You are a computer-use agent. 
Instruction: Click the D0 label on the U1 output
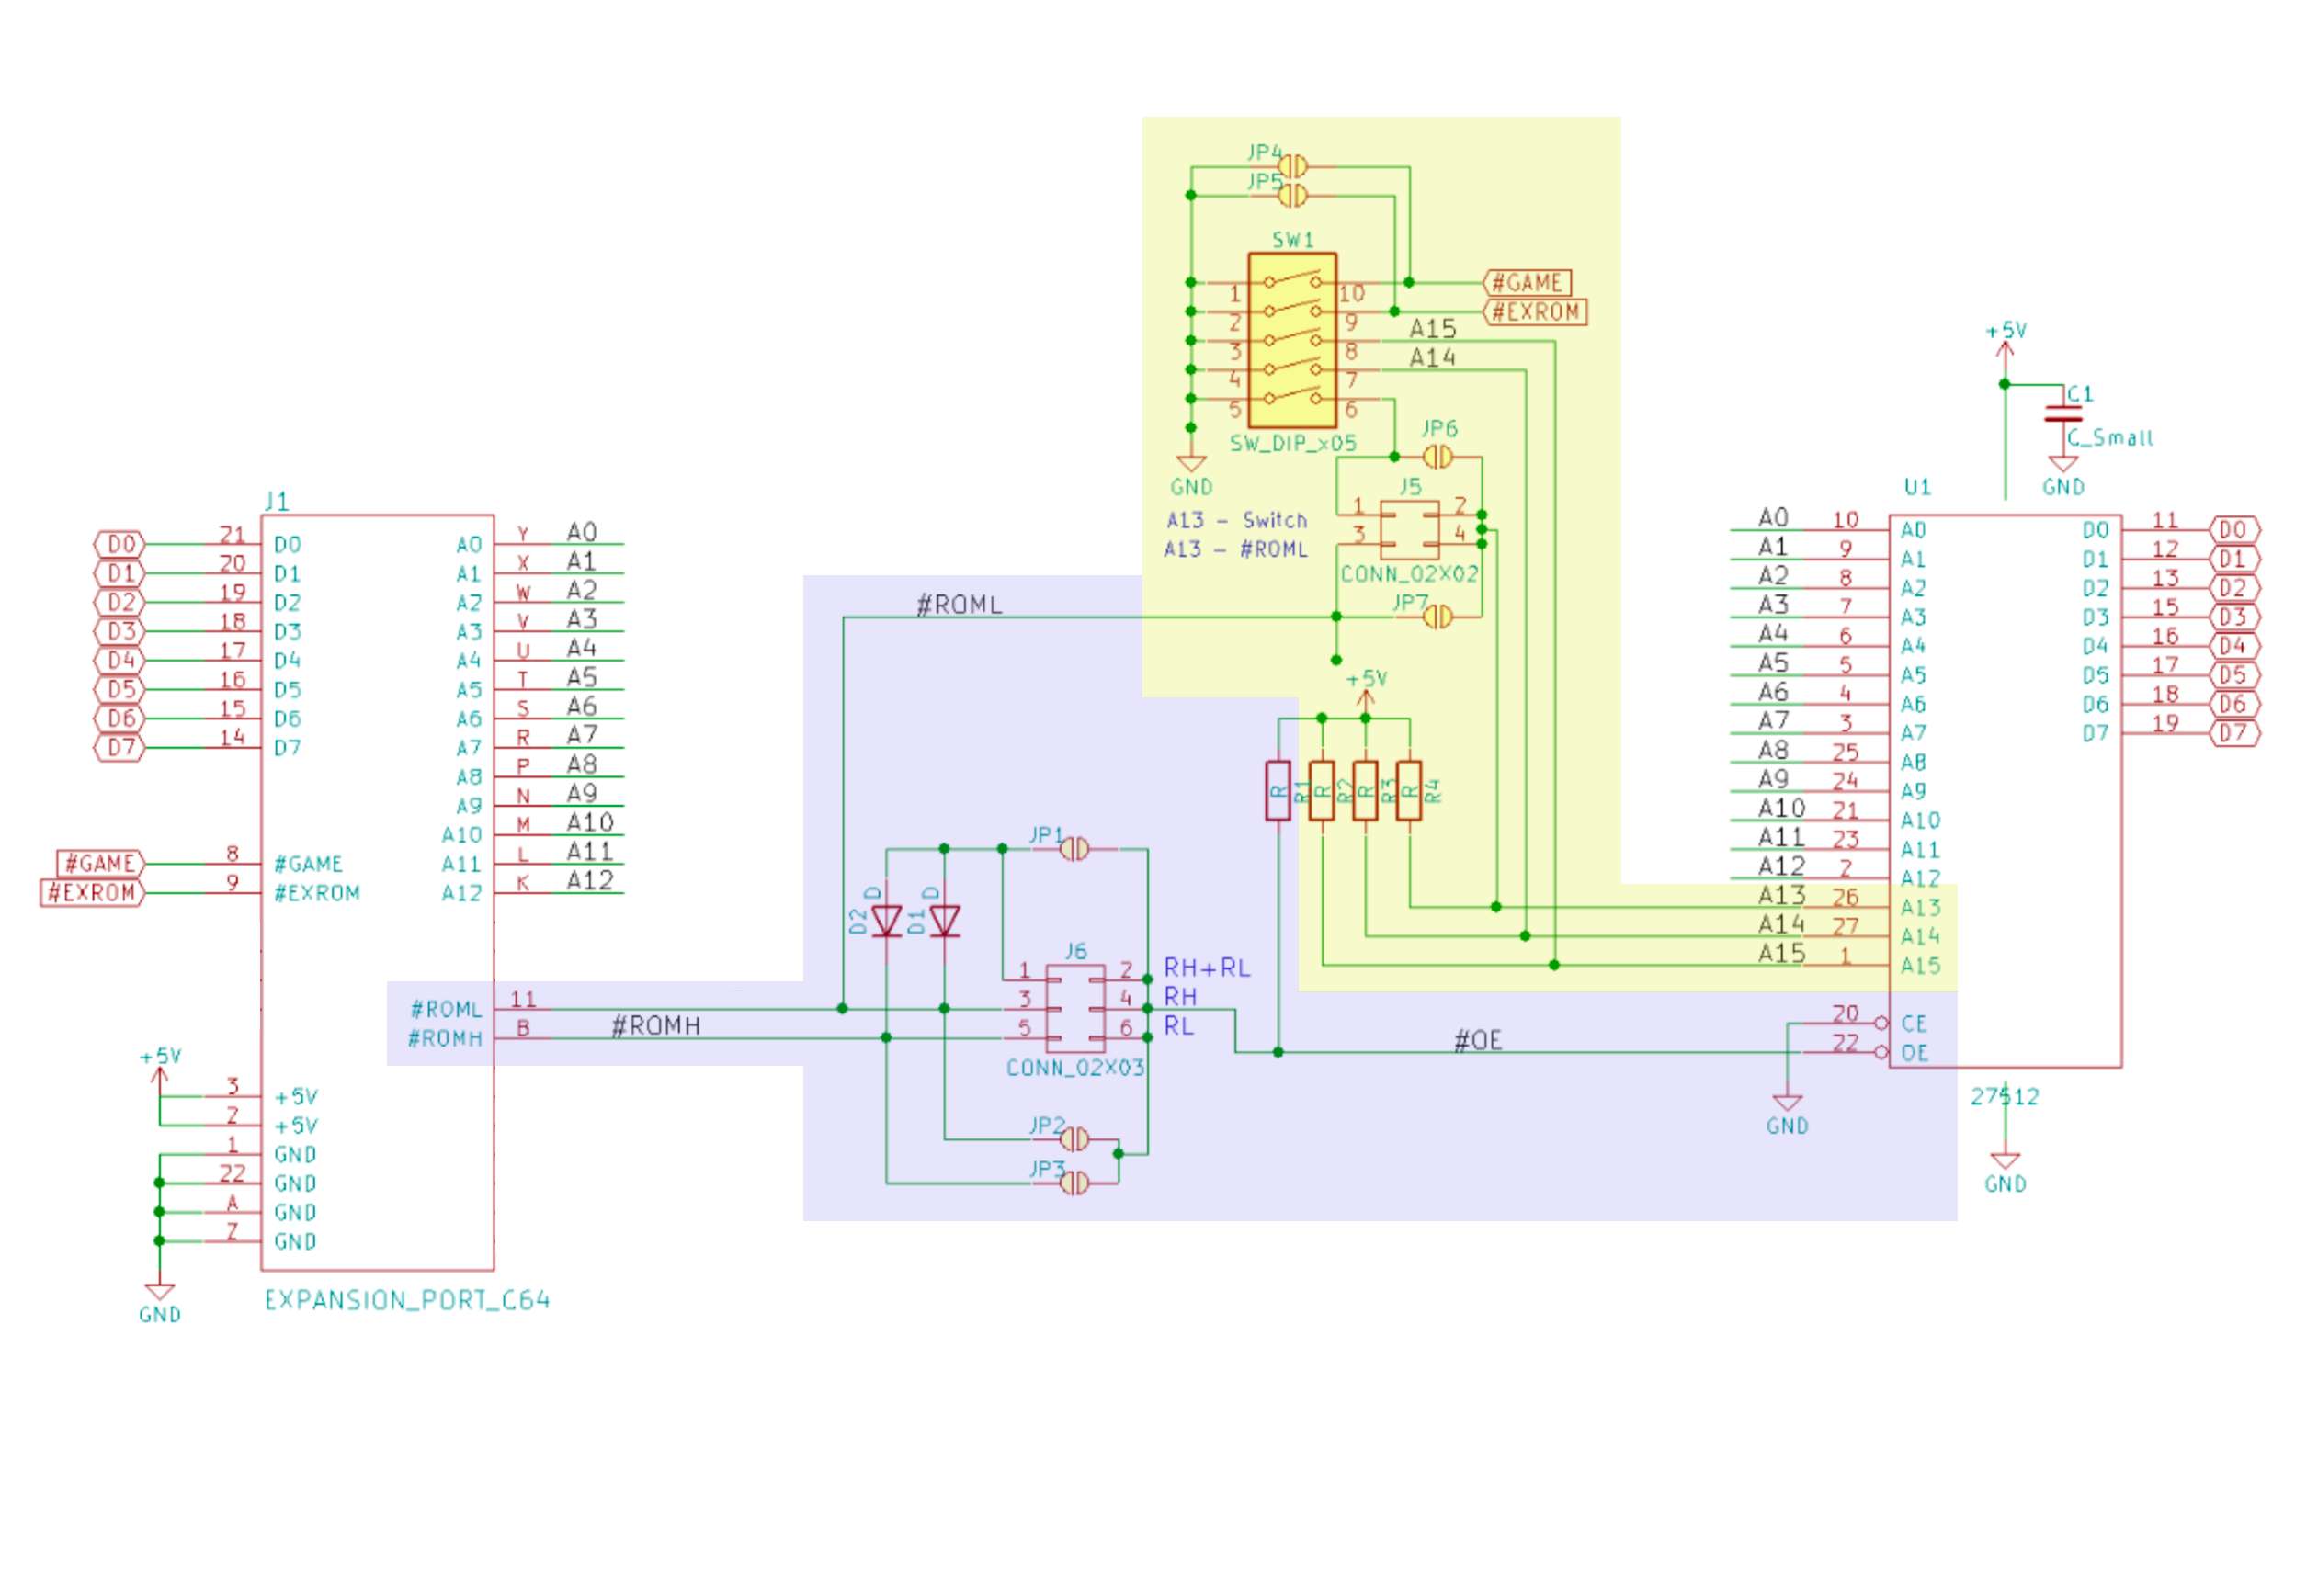[x=2233, y=530]
